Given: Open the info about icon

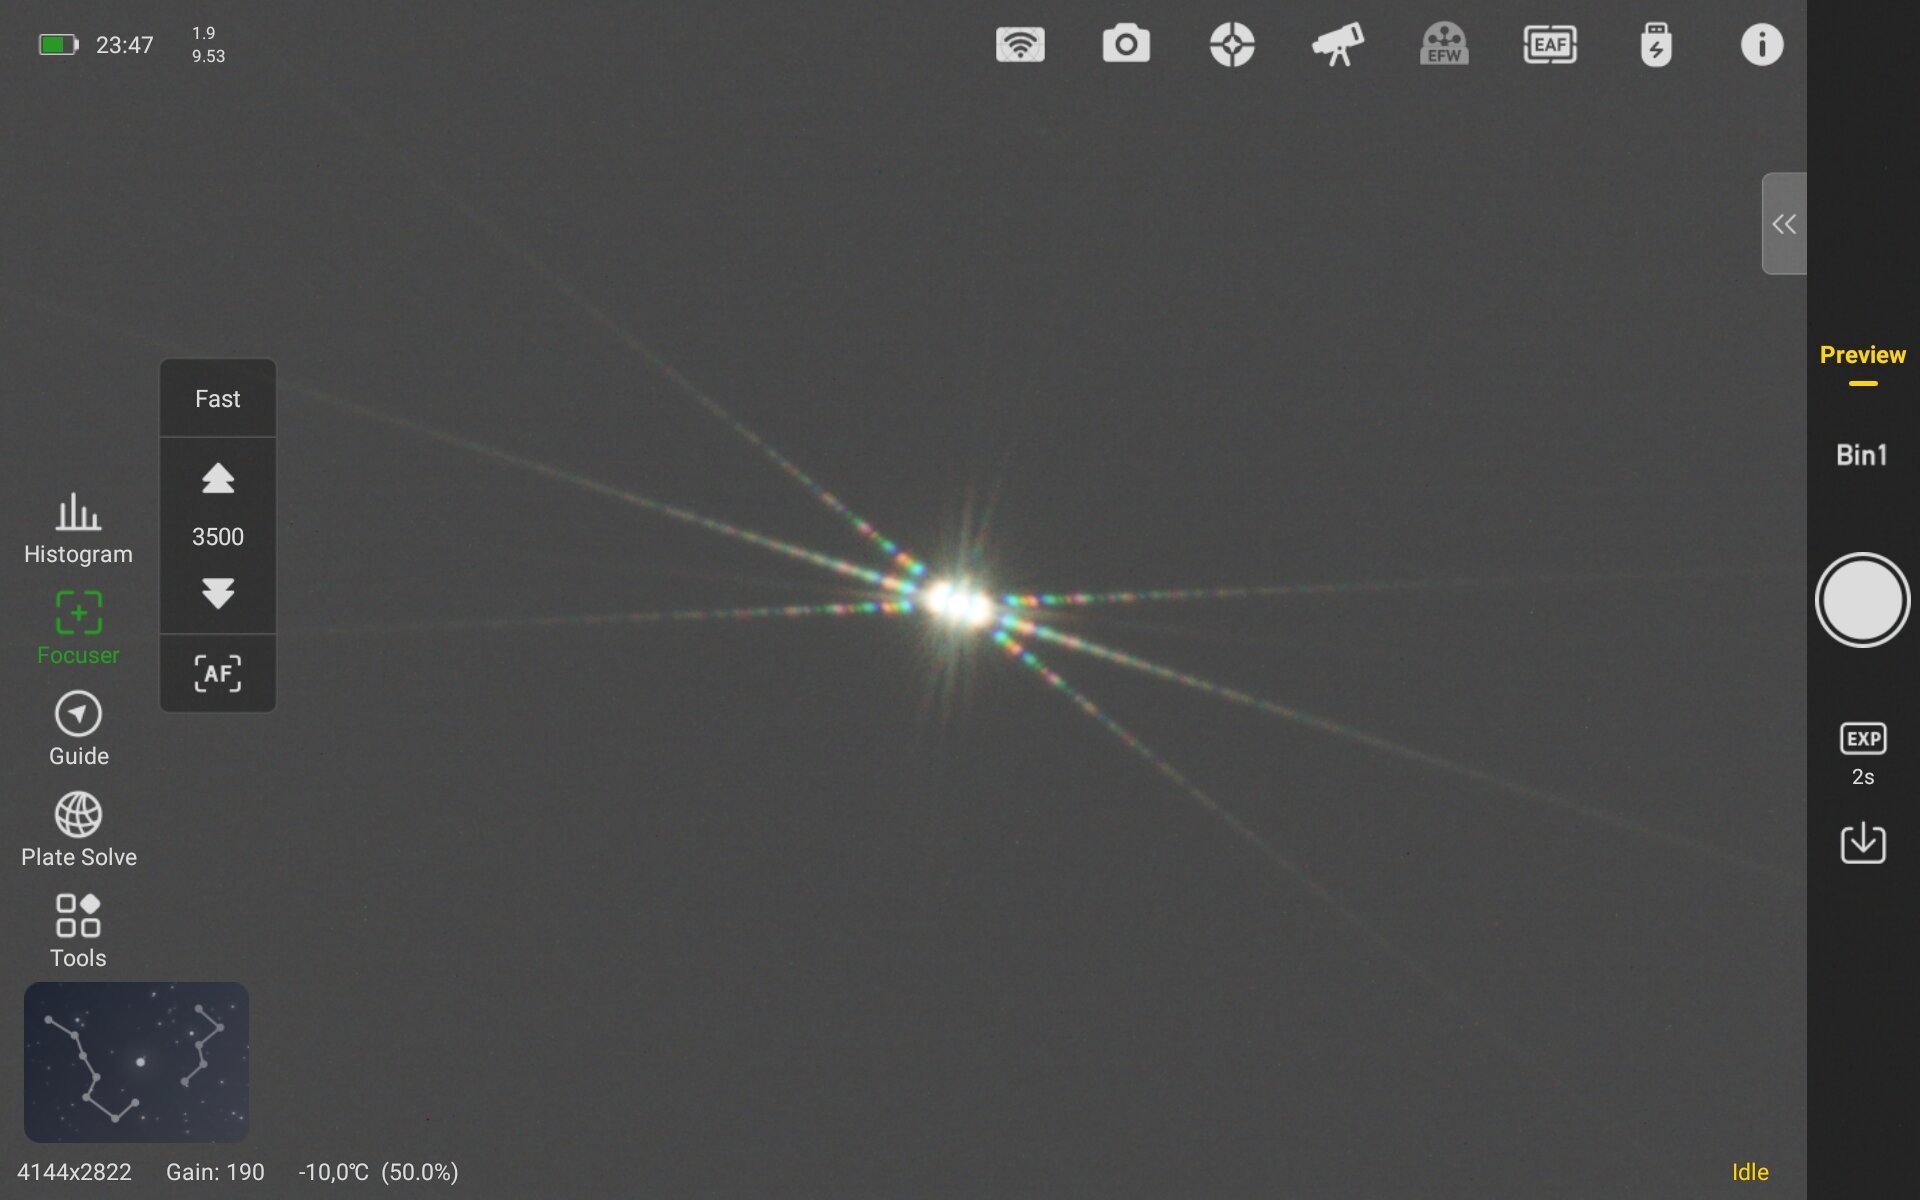Looking at the screenshot, I should point(1761,45).
